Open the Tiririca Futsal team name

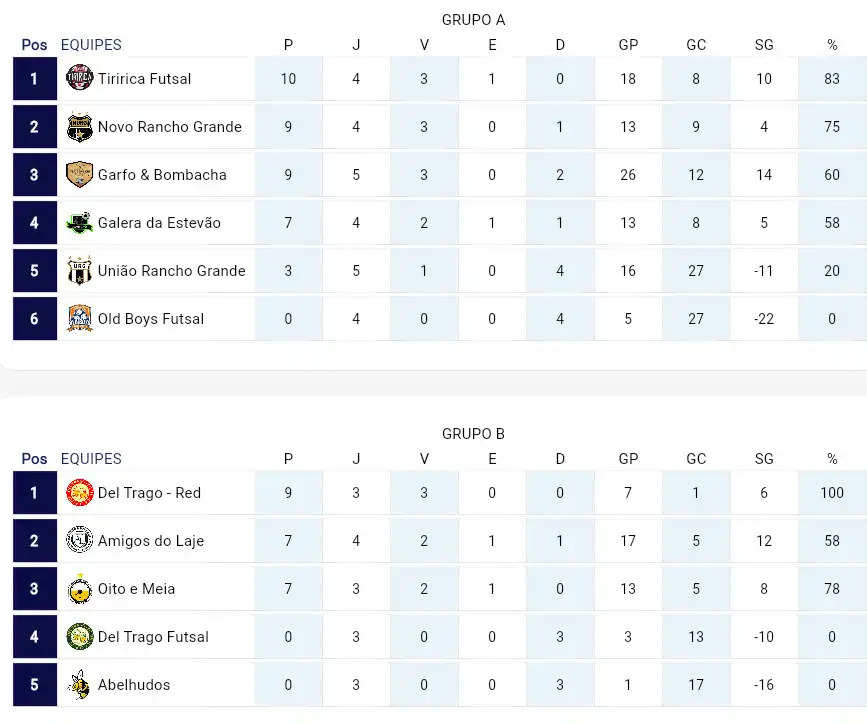(x=144, y=79)
